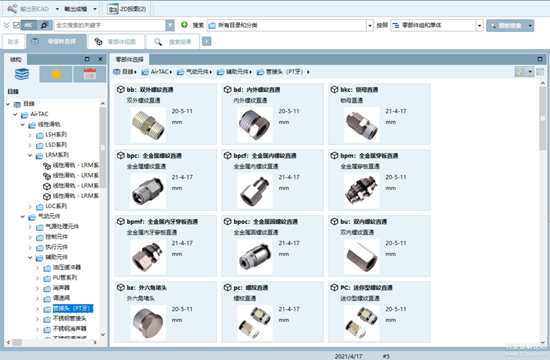Open the 'bd' internal-external thread fitting thumbnail

[x=255, y=125]
